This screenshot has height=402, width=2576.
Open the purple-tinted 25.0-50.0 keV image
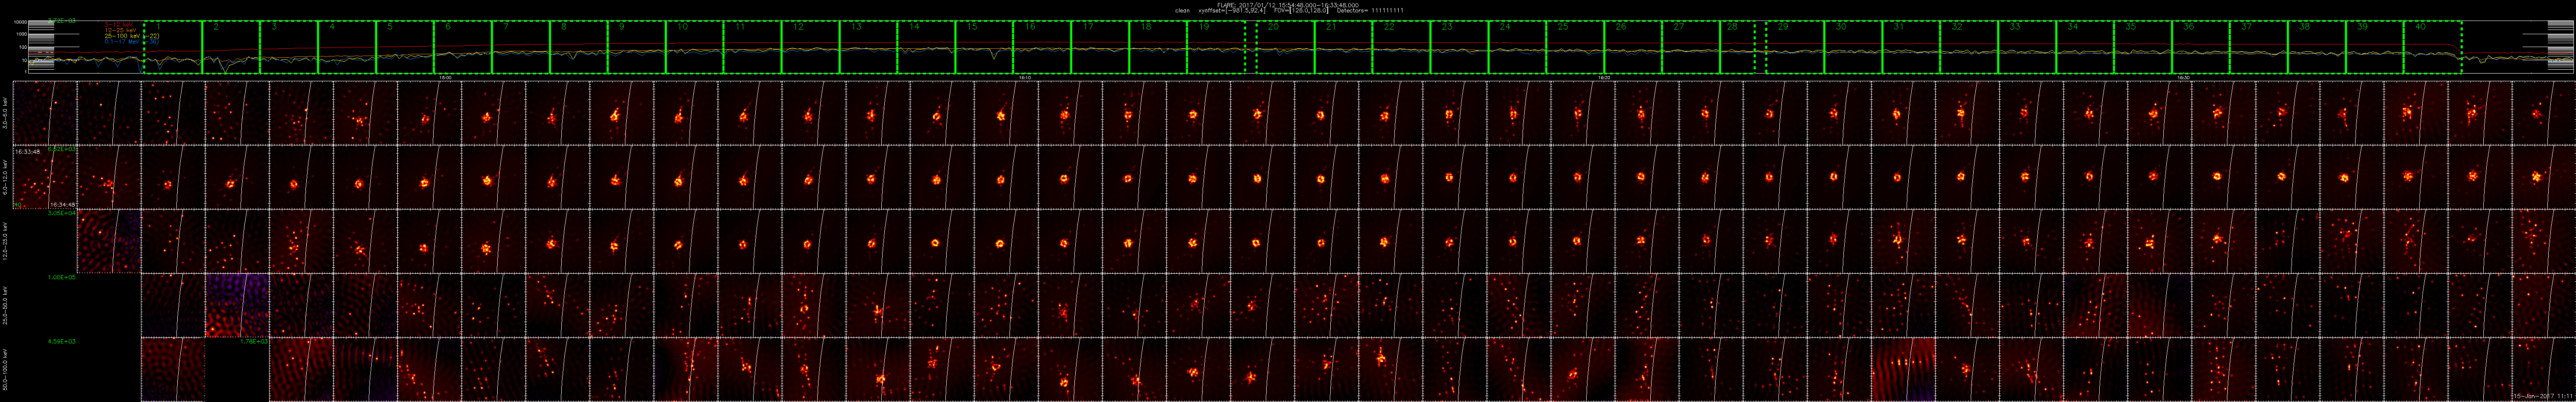tap(237, 305)
